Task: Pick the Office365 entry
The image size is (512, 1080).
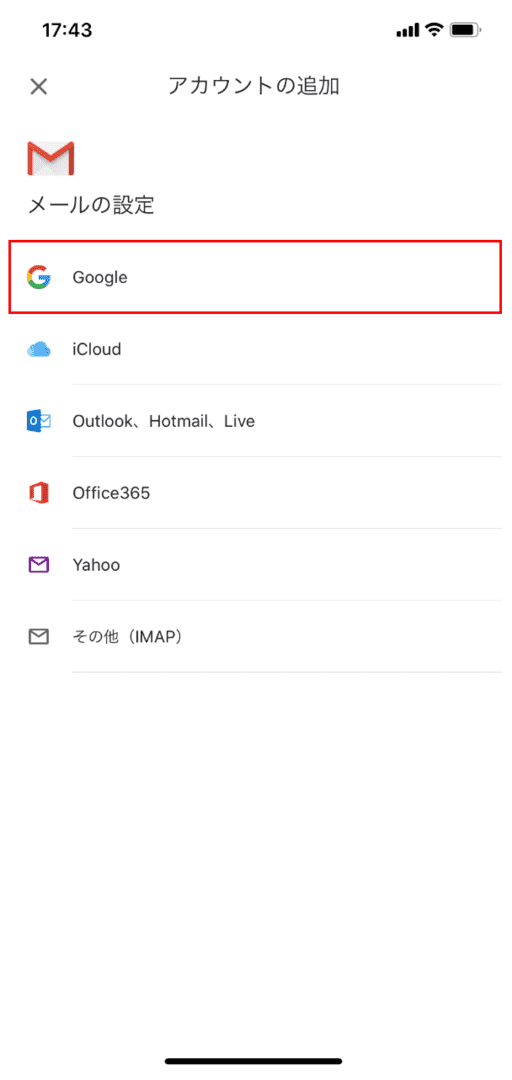Action: 255,493
